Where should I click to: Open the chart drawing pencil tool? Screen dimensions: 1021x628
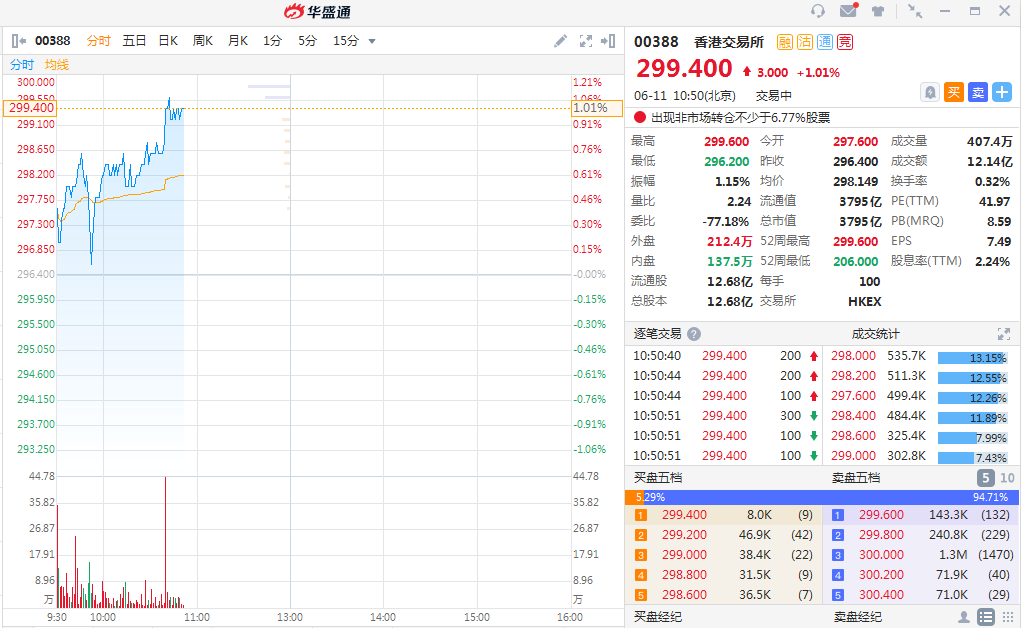pyautogui.click(x=561, y=41)
